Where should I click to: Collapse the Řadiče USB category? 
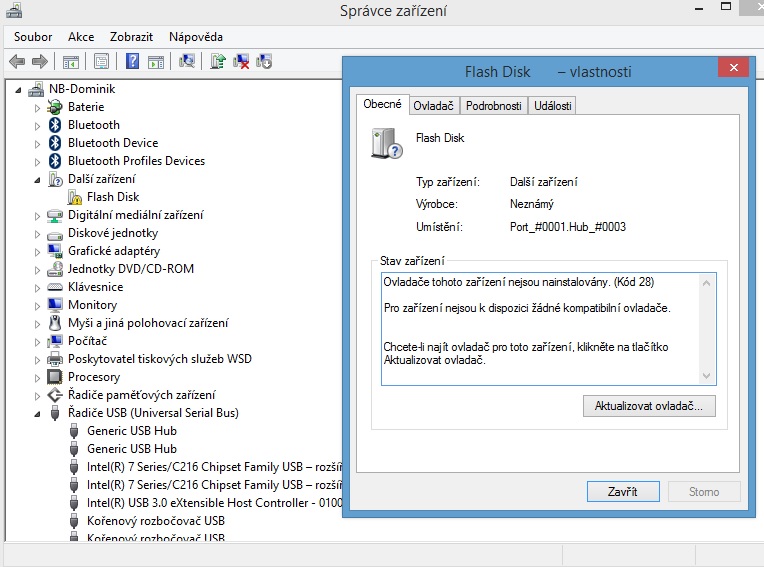click(39, 413)
